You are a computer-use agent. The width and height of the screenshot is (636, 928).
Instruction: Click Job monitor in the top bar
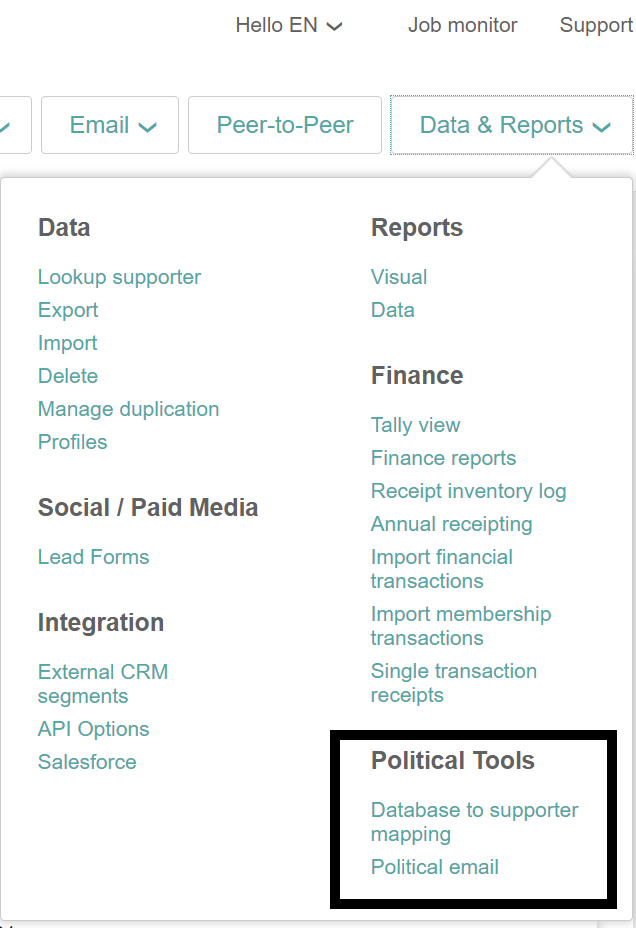tap(462, 26)
